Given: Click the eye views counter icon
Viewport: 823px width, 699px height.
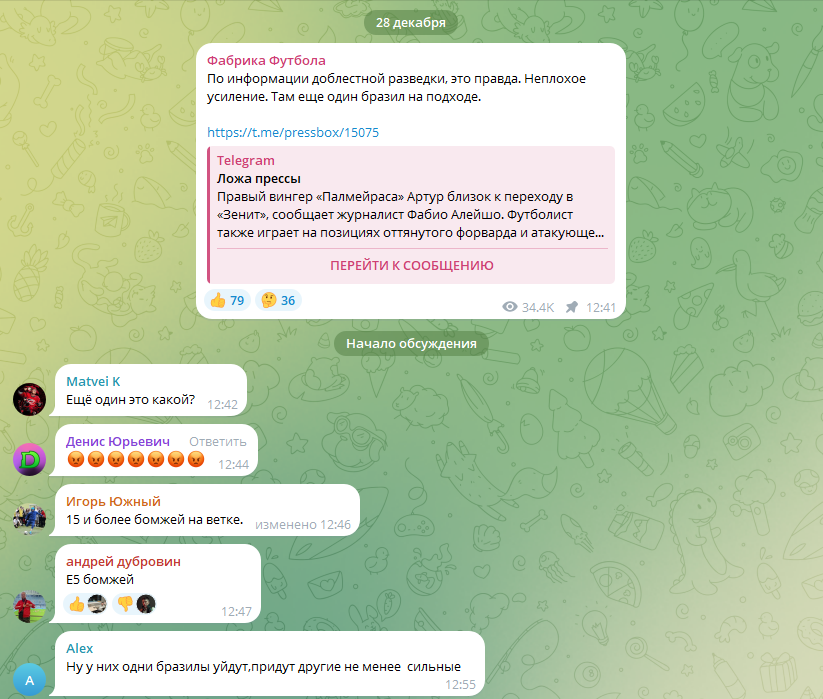Looking at the screenshot, I should (x=510, y=307).
